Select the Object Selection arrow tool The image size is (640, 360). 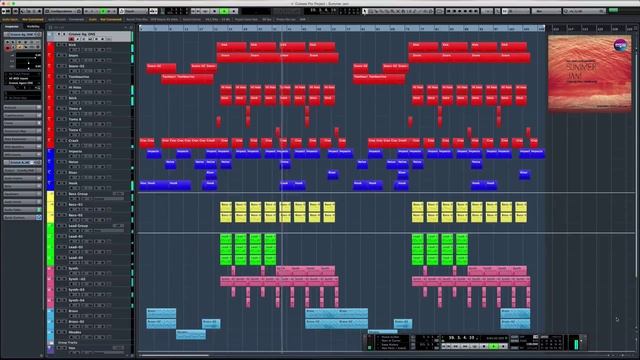(x=365, y=11)
